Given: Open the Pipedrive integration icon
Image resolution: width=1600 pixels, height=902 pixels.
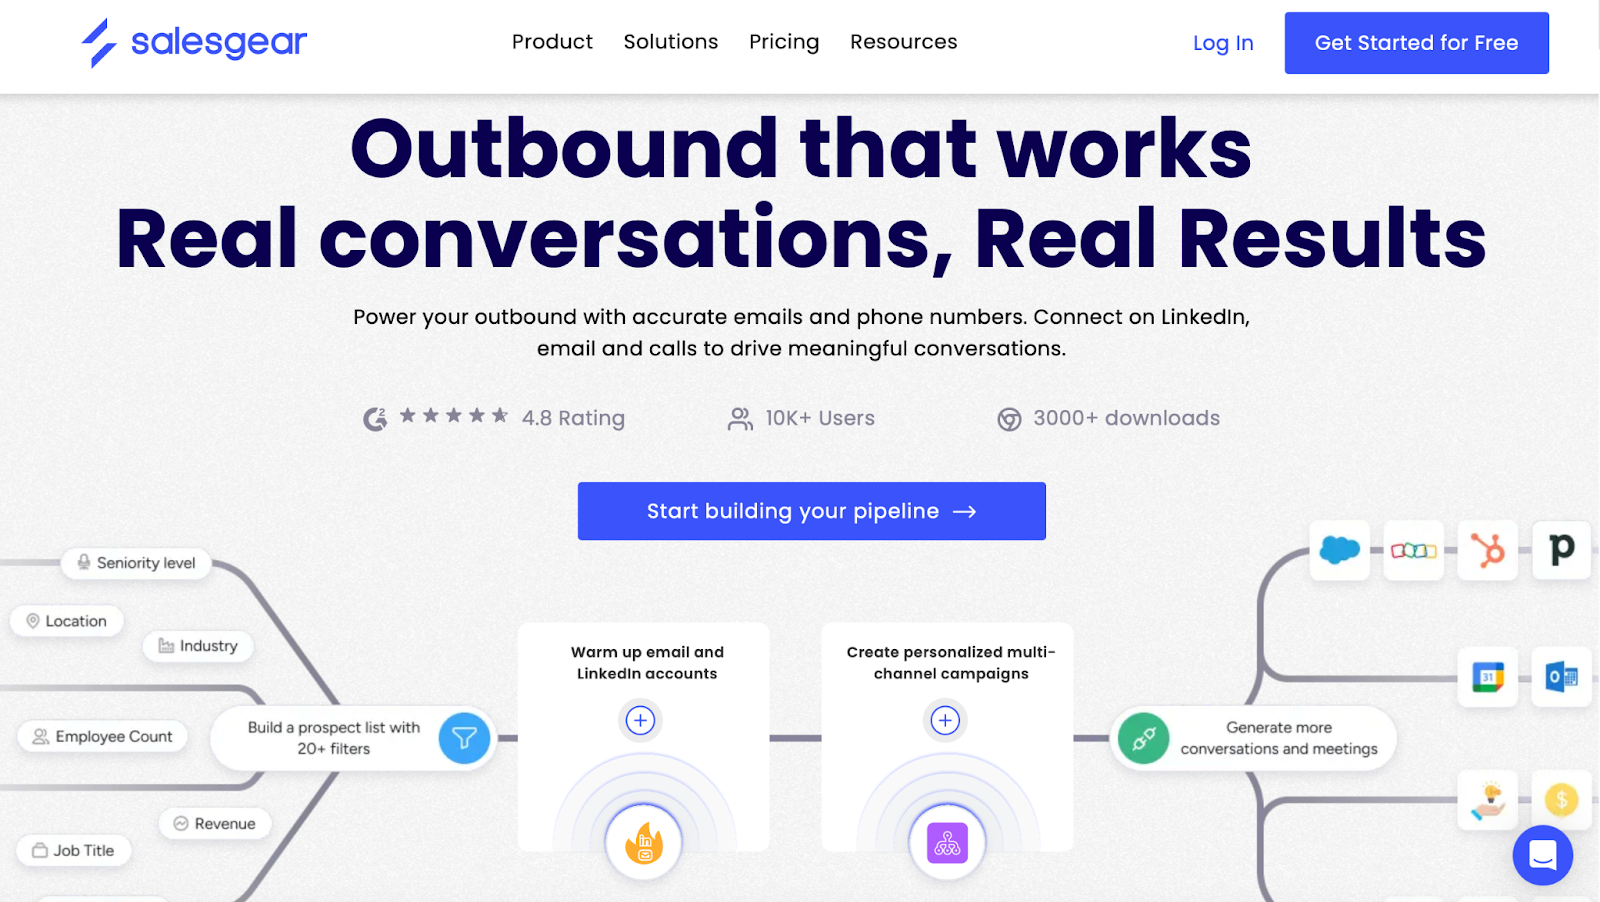Looking at the screenshot, I should pos(1561,550).
